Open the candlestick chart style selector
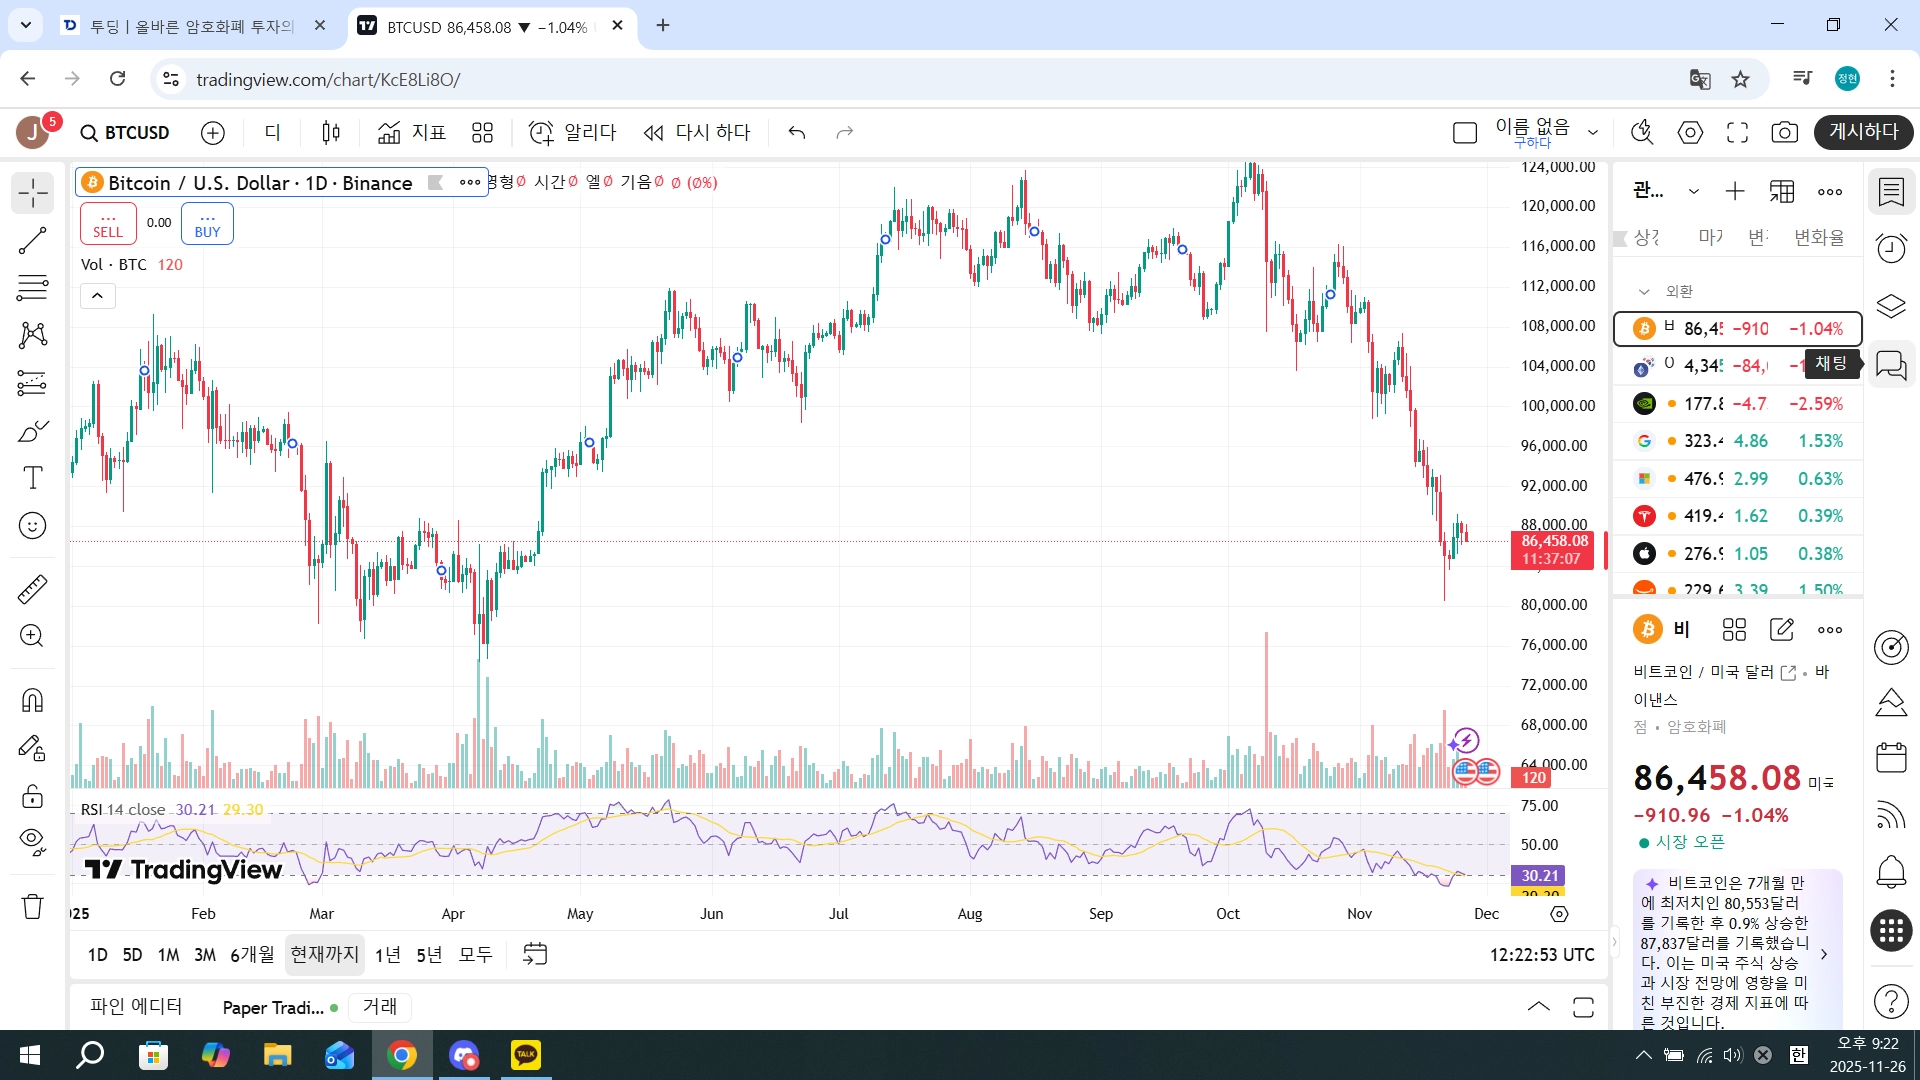Screen dimensions: 1920x1080 pos(331,132)
